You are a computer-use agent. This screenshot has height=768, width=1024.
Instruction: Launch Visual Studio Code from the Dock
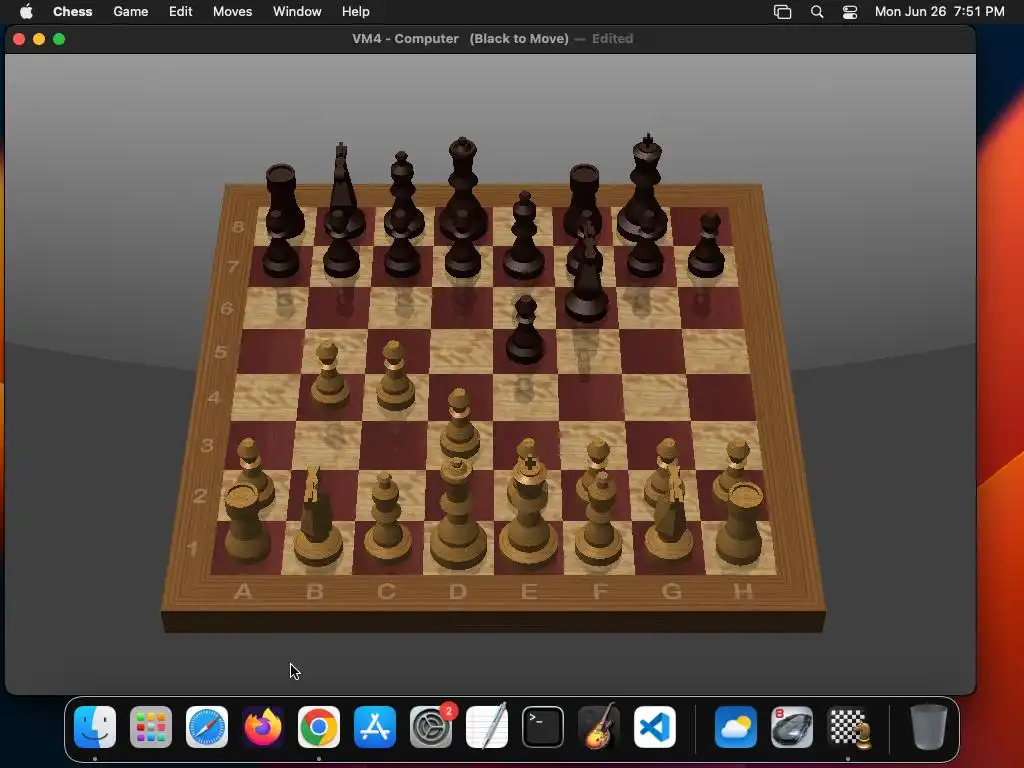654,727
